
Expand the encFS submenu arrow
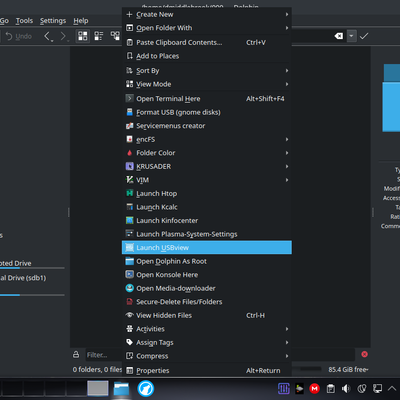click(287, 139)
